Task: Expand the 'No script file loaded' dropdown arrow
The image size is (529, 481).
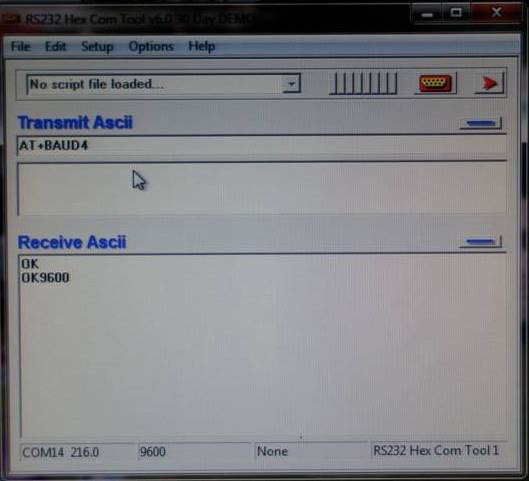Action: click(x=291, y=84)
